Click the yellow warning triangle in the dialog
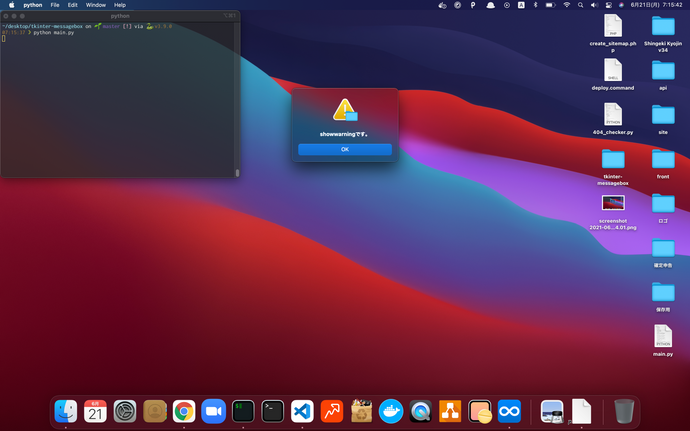The height and width of the screenshot is (431, 690). (344, 109)
